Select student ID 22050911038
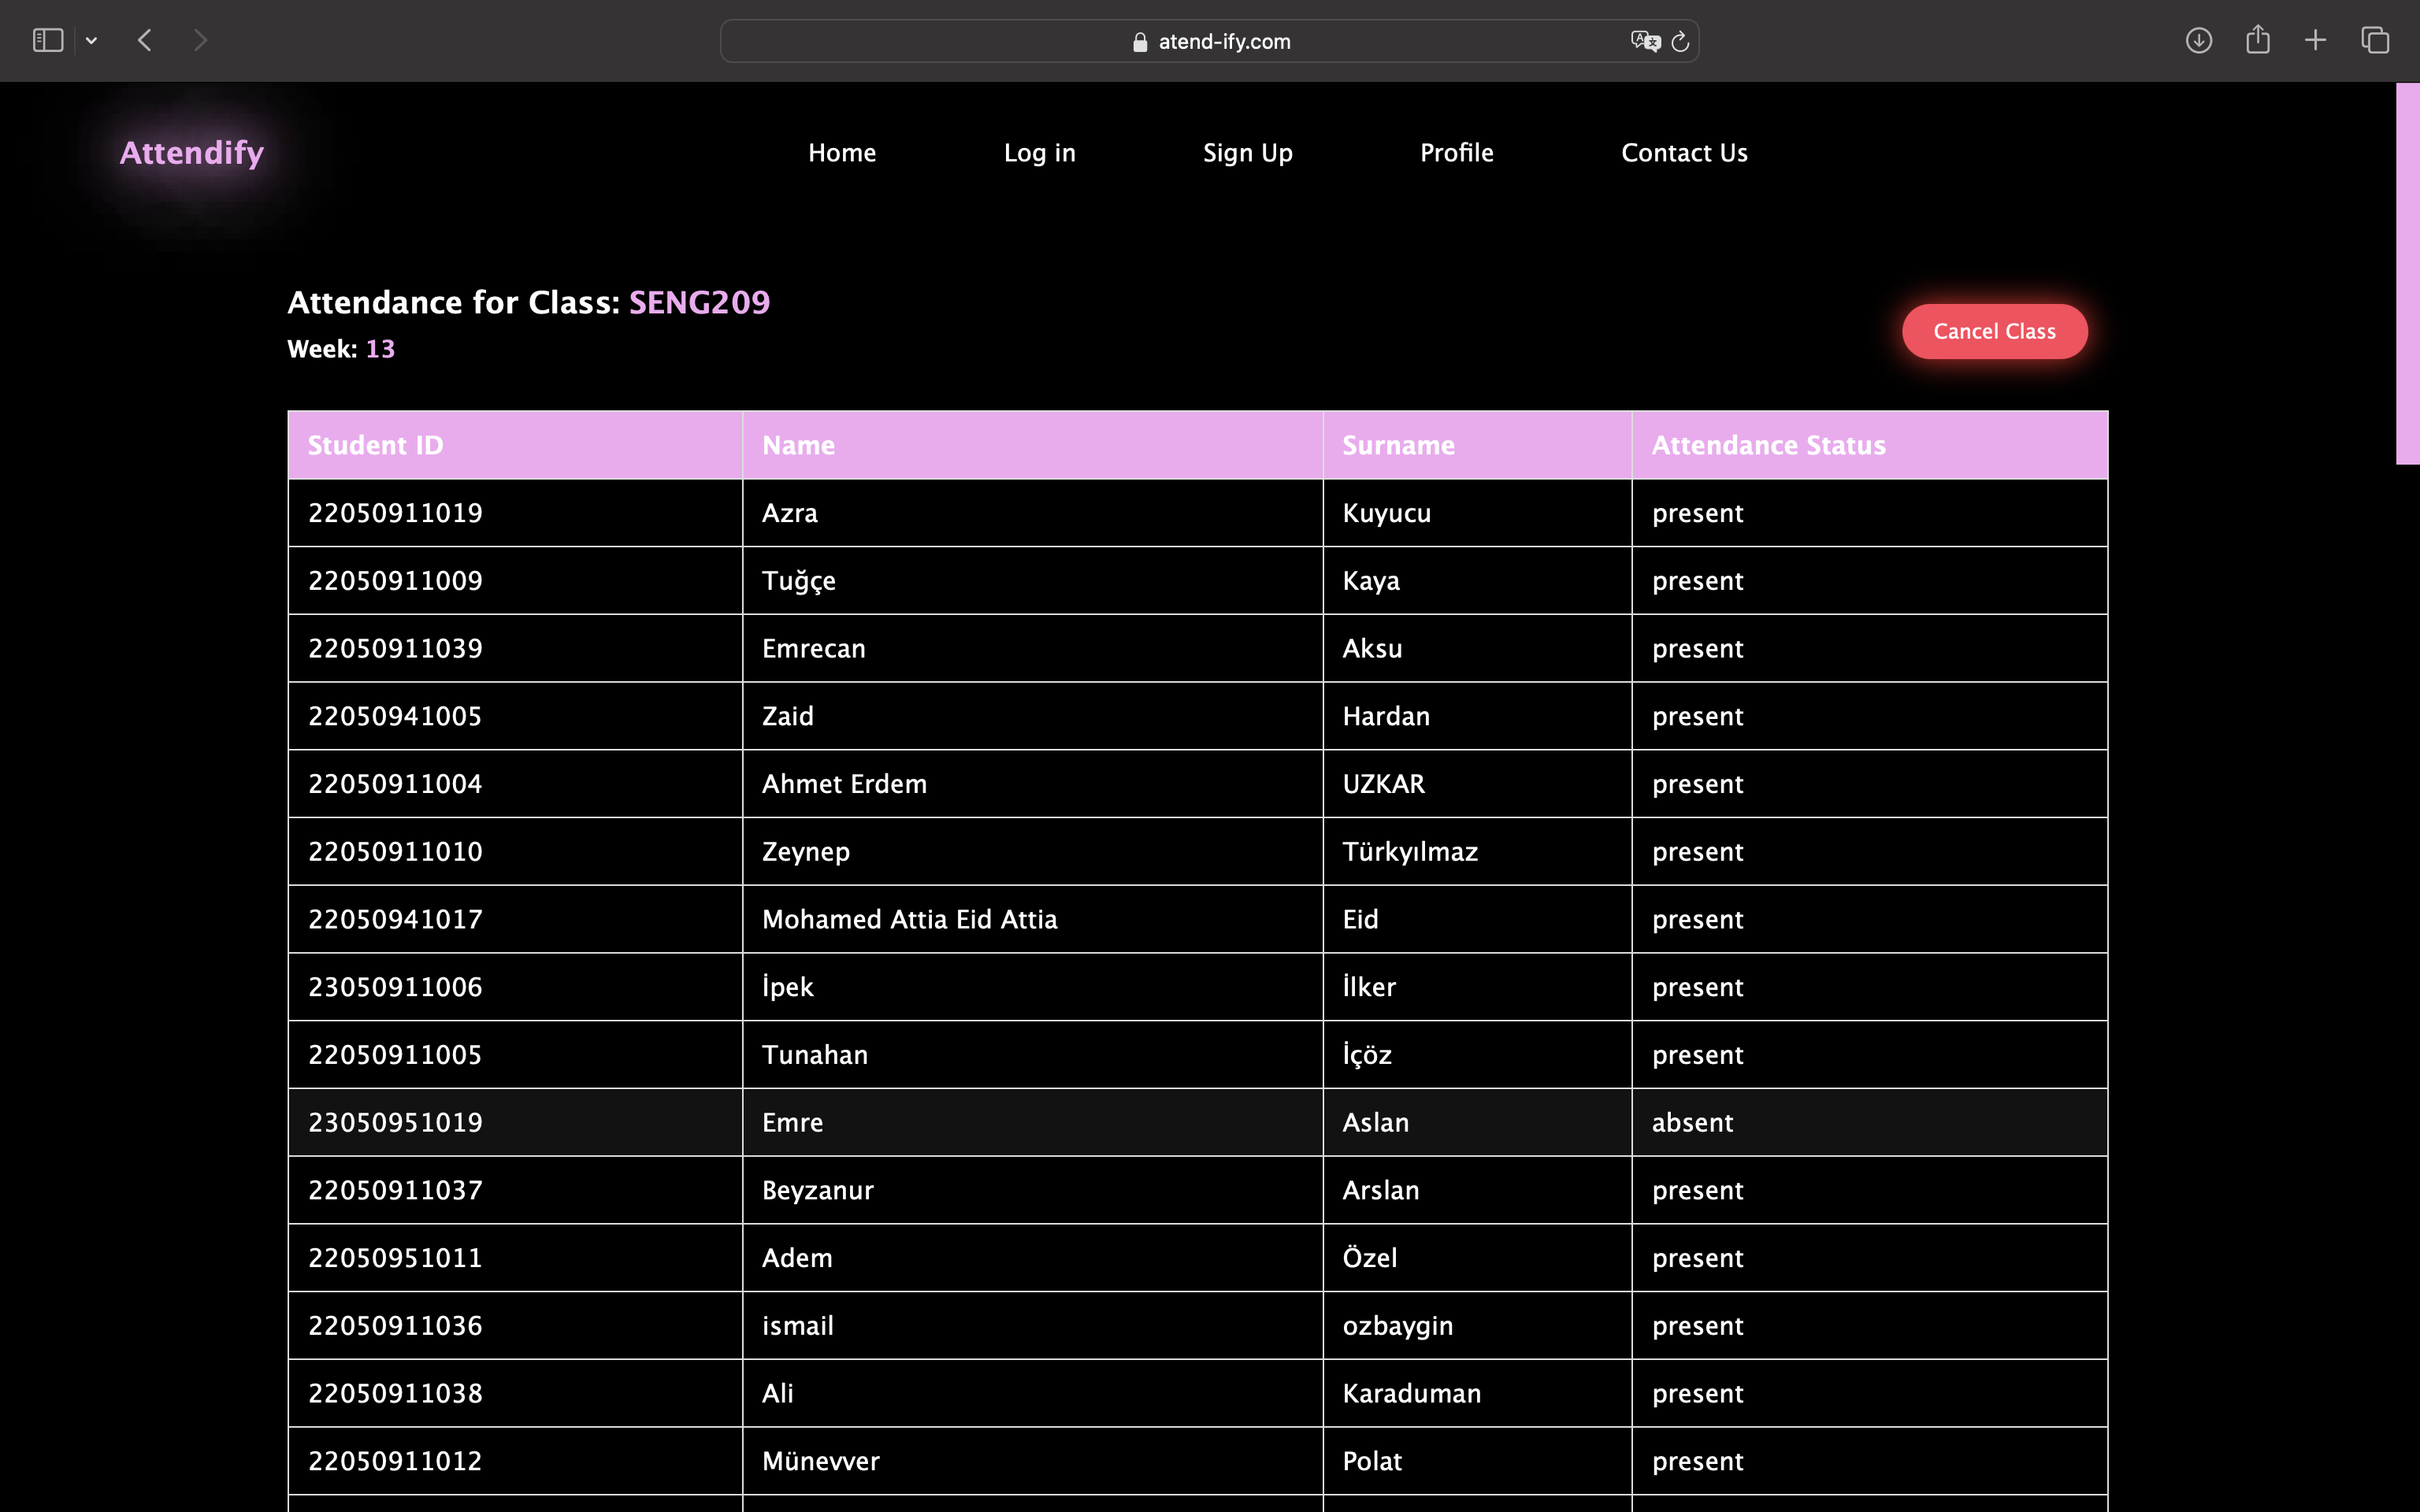 [395, 1394]
